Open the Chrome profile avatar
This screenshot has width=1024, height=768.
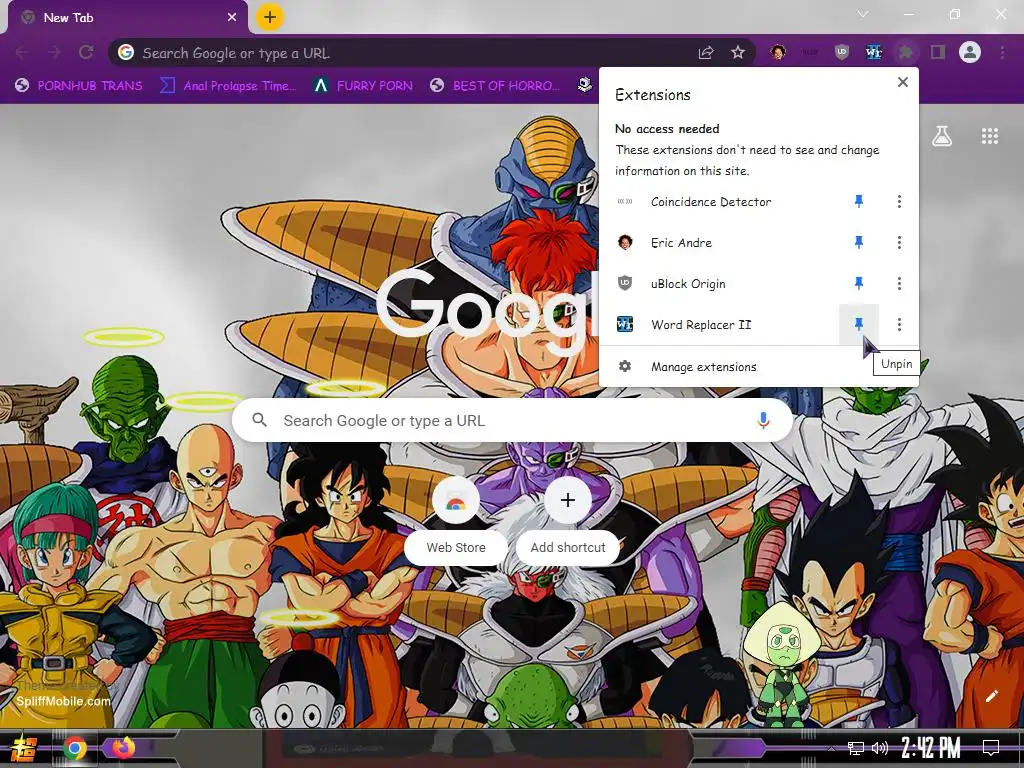[x=970, y=52]
